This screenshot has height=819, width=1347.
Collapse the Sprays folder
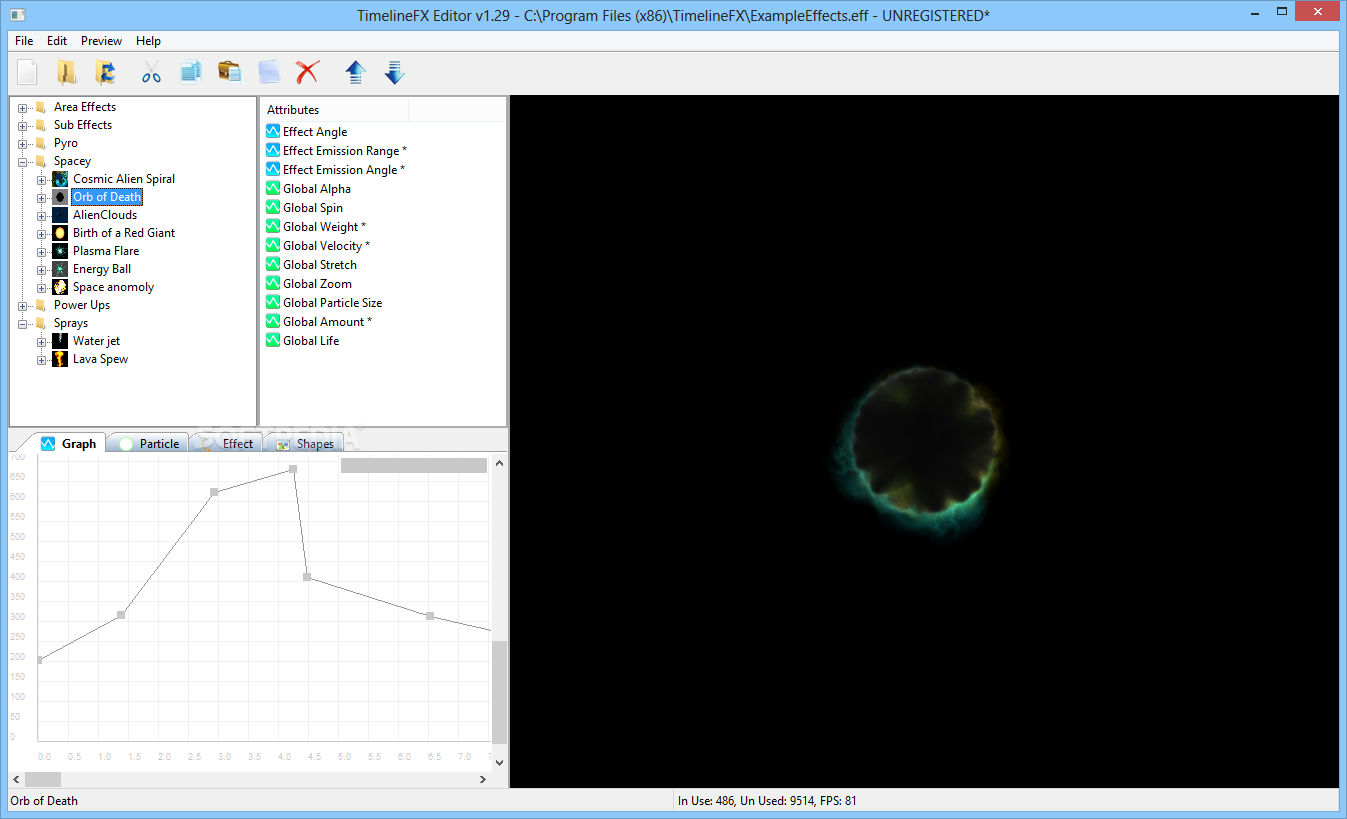click(23, 324)
